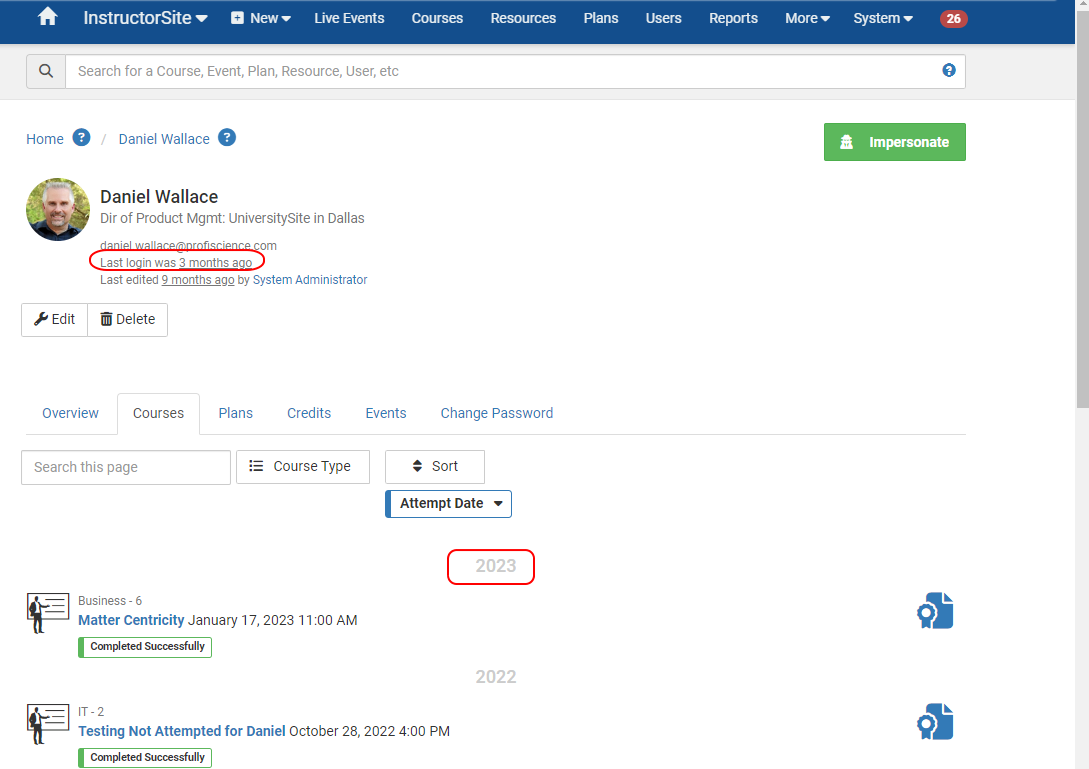Click Completed Successfully badge under Matter Centricity

coord(145,647)
